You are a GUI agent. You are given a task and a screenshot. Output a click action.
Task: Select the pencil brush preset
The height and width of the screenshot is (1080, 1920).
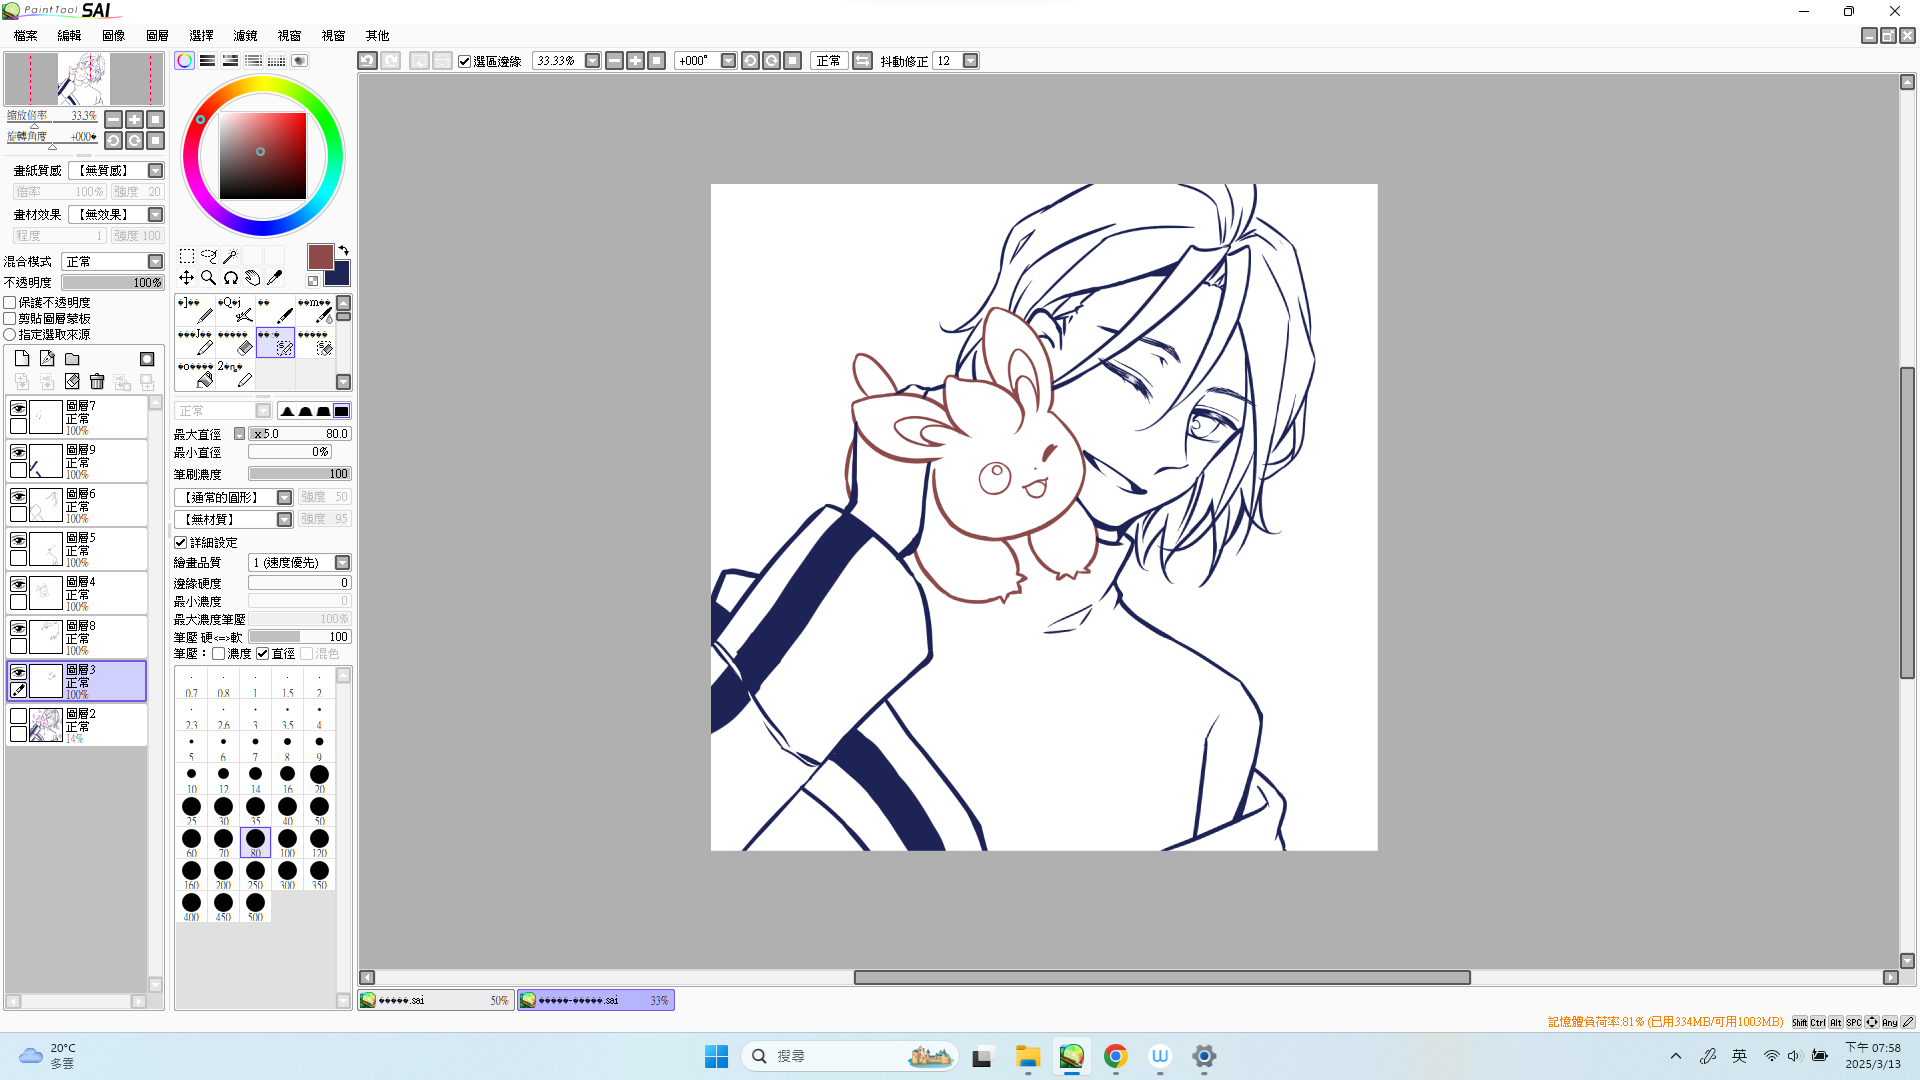[195, 310]
